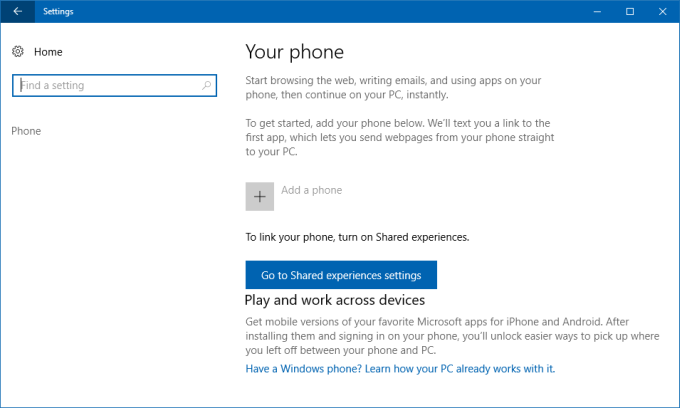Open the Home settings page label
Viewport: 680px width, 408px height.
tap(48, 52)
